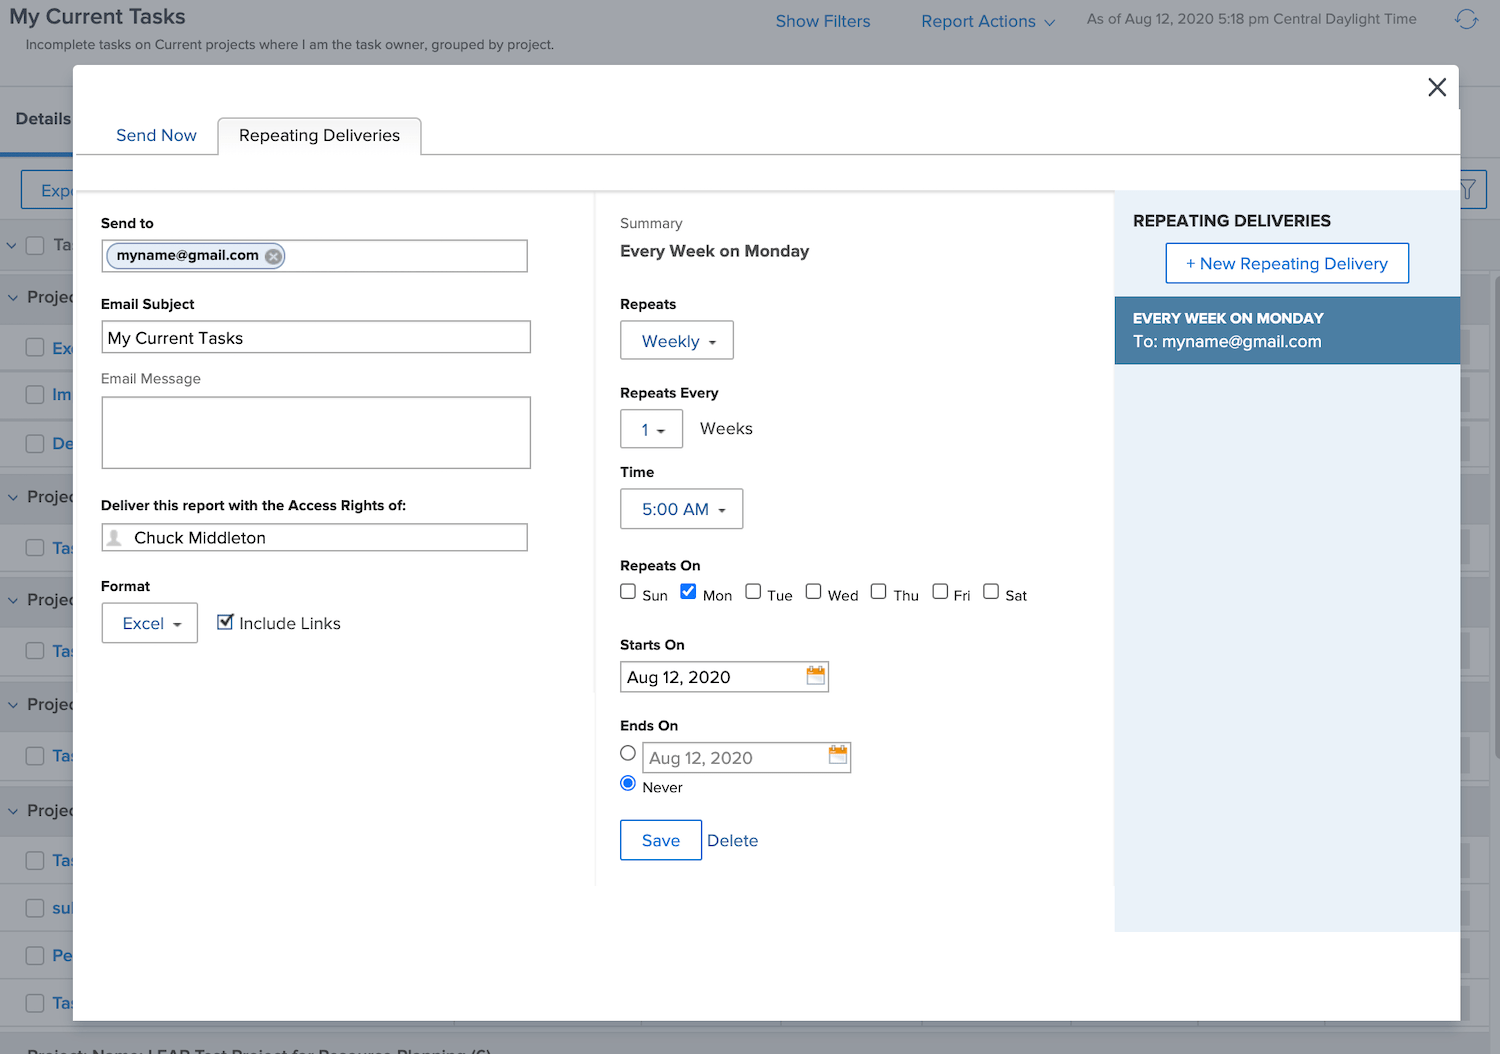Open the filter icon near the report edge
Screen dimensions: 1500x1054
pos(1467,189)
